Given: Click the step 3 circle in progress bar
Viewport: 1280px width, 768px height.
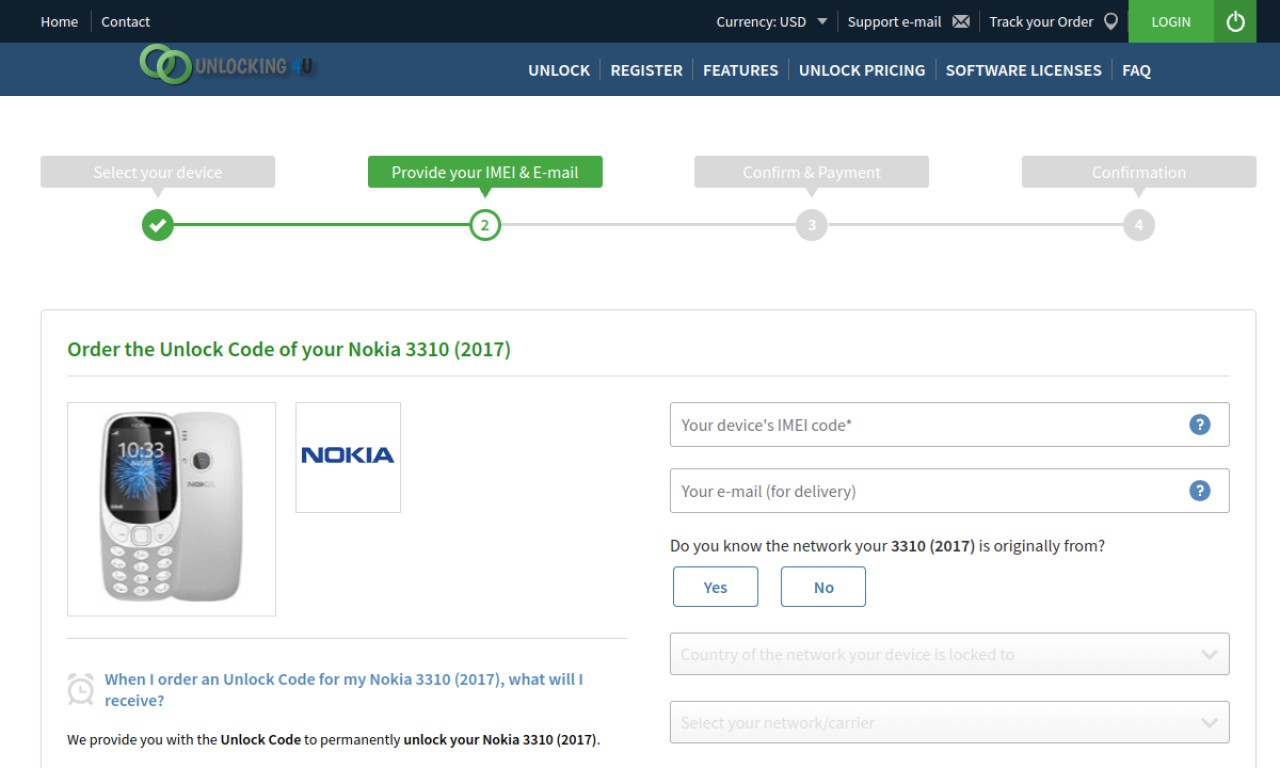Looking at the screenshot, I should tap(812, 225).
